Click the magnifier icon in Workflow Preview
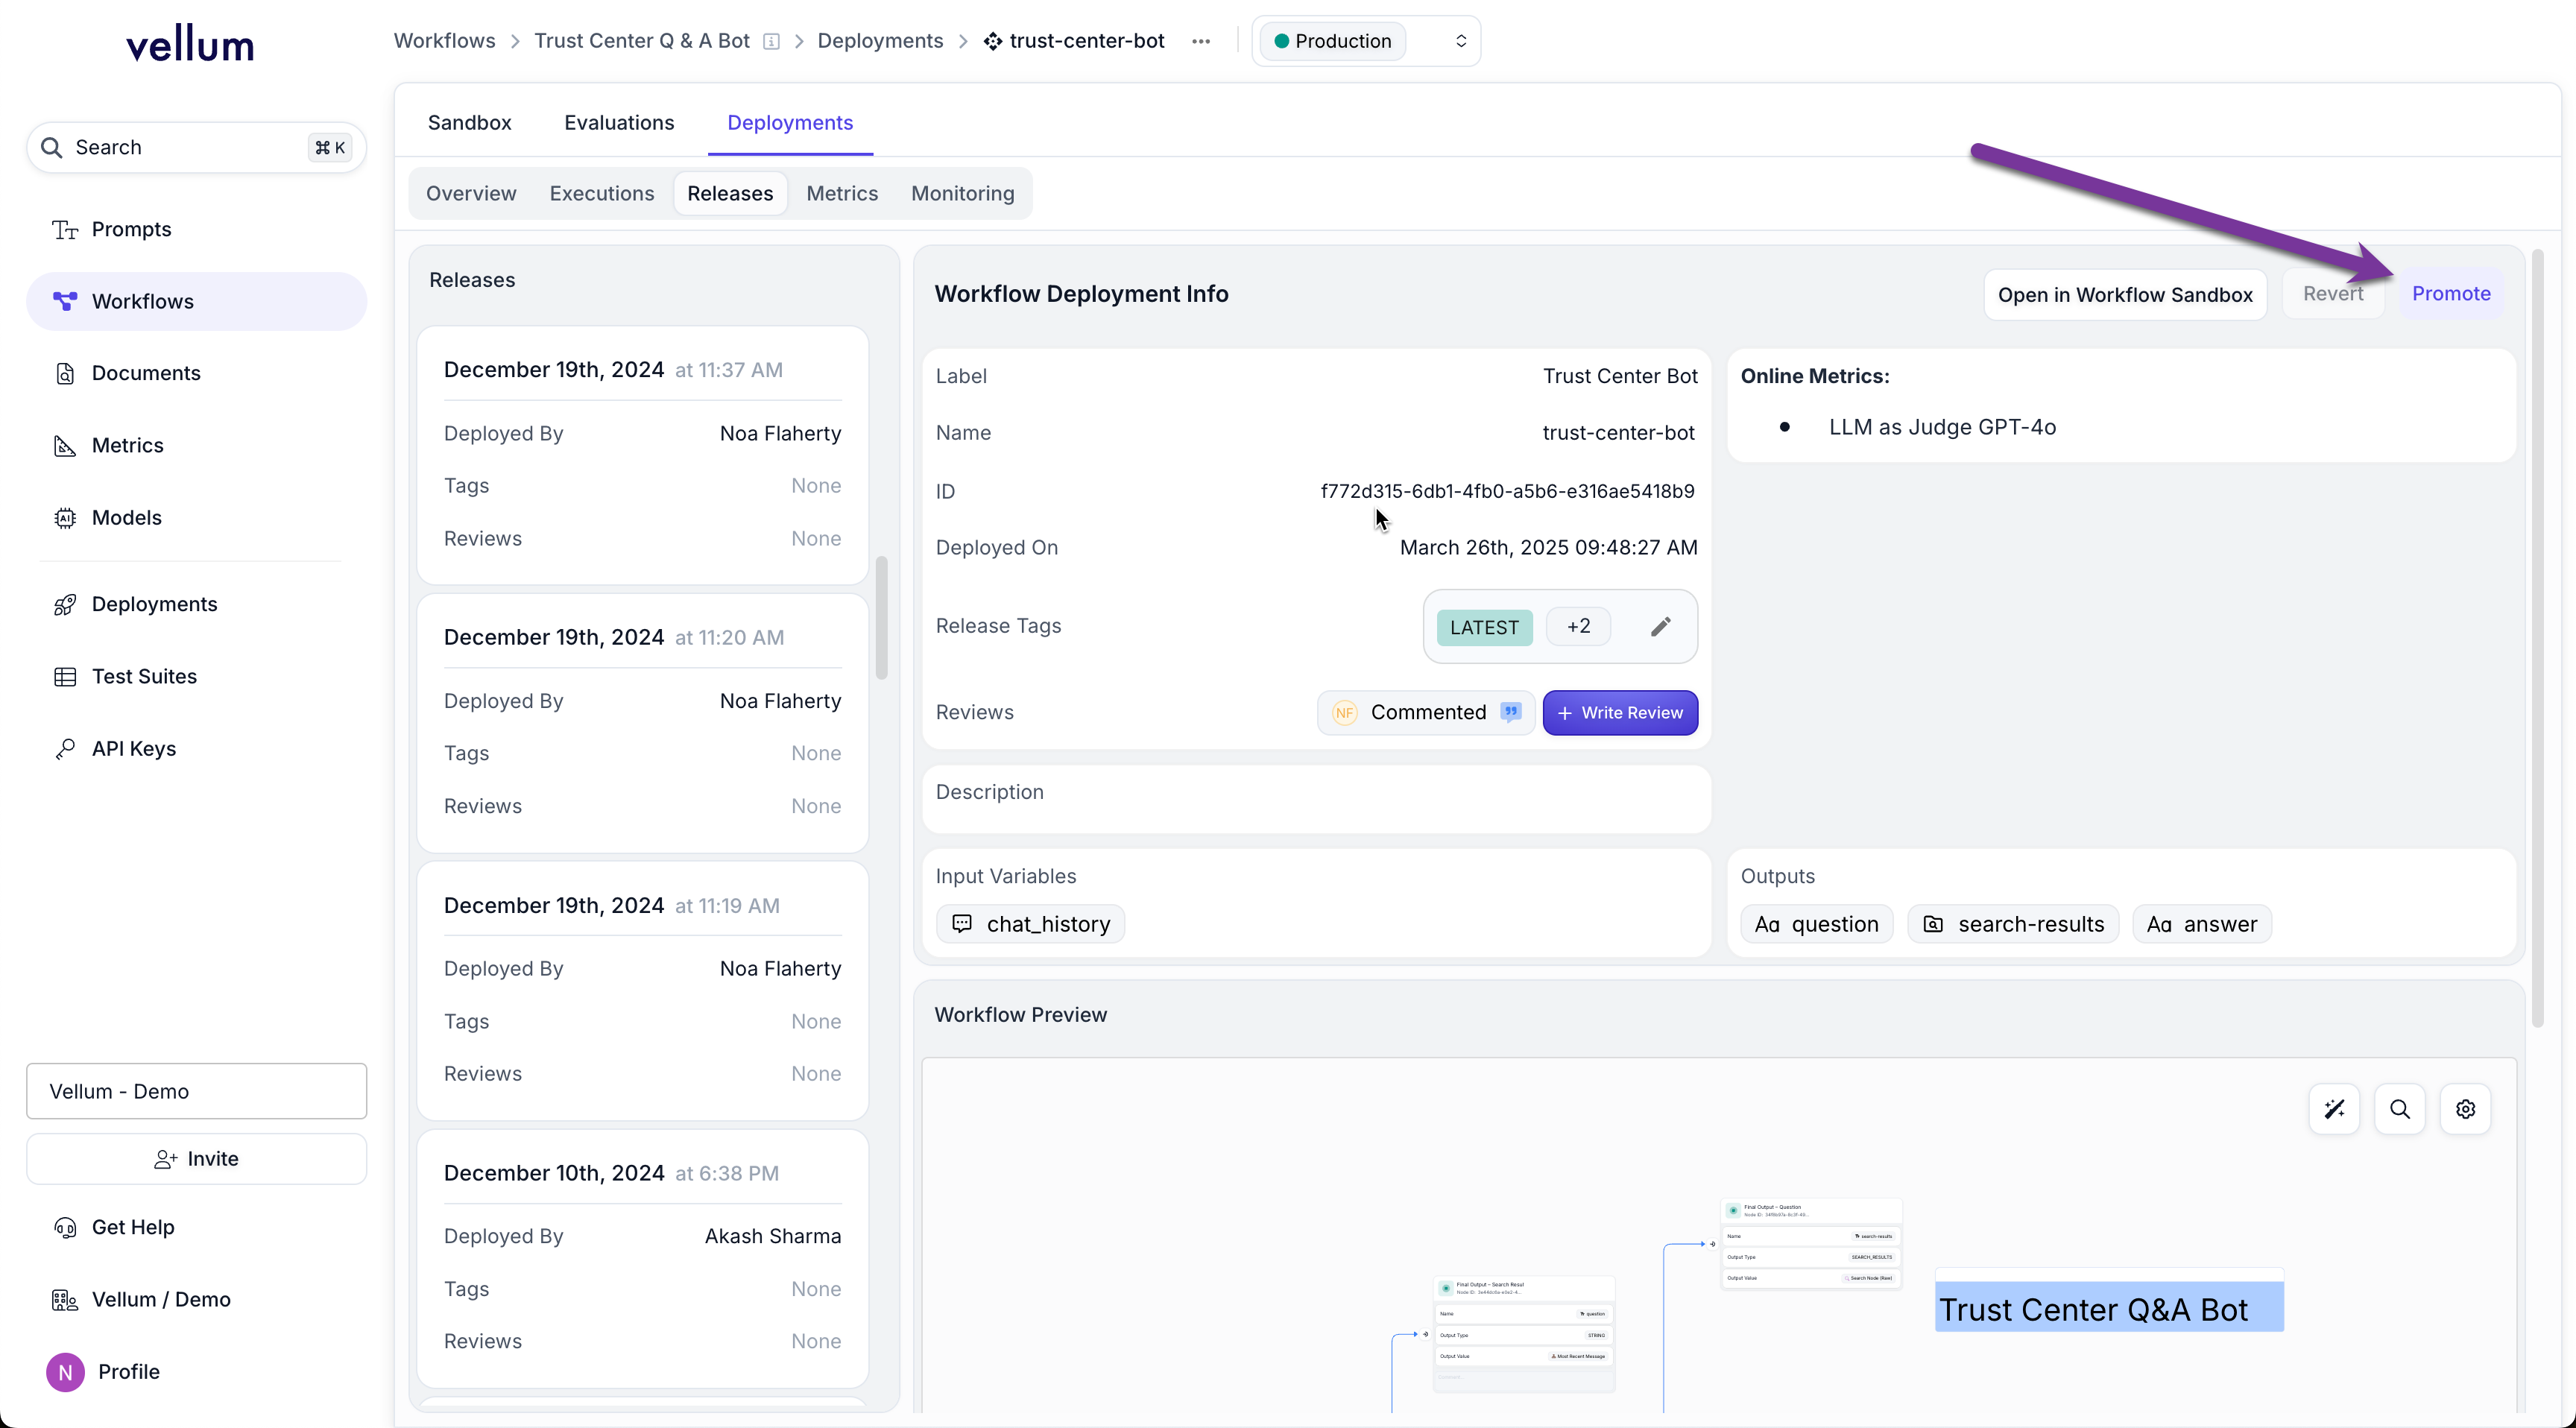 2400,1109
